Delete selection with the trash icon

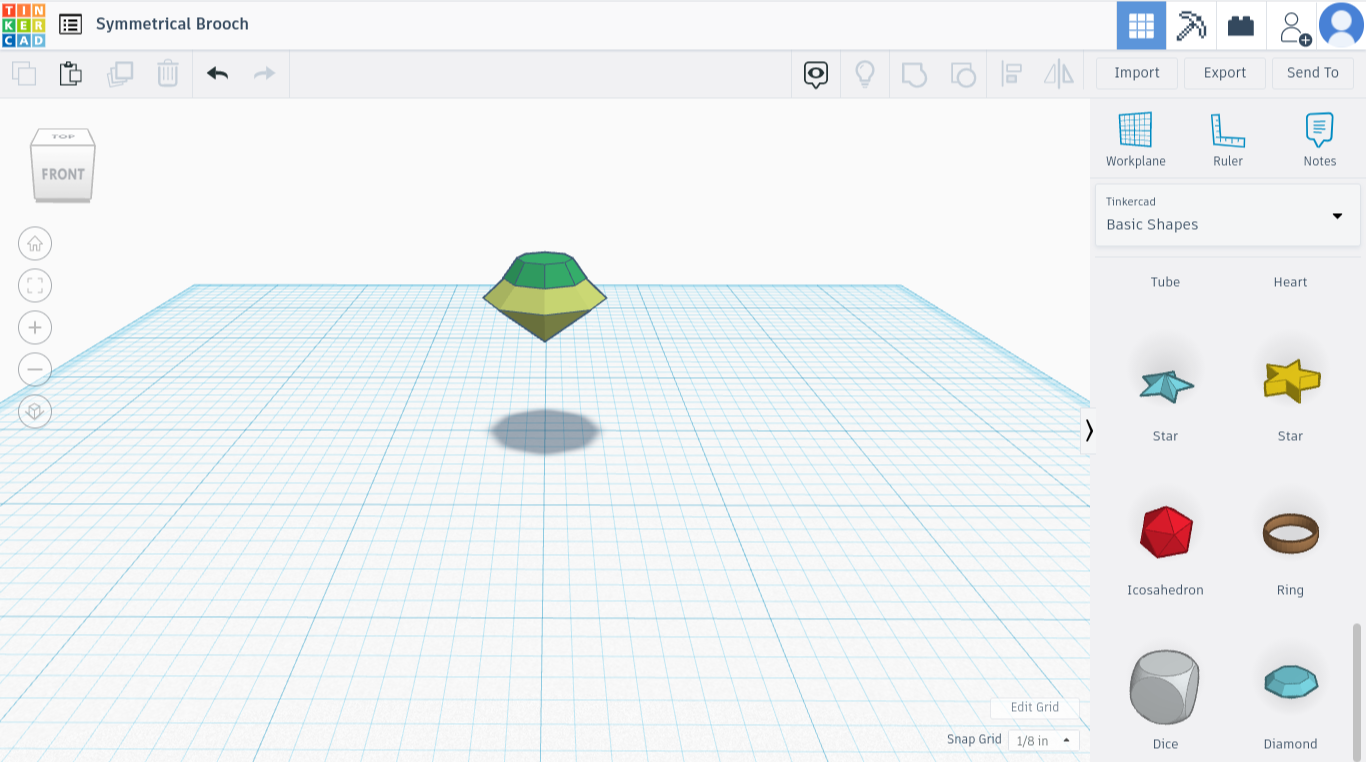click(x=168, y=73)
